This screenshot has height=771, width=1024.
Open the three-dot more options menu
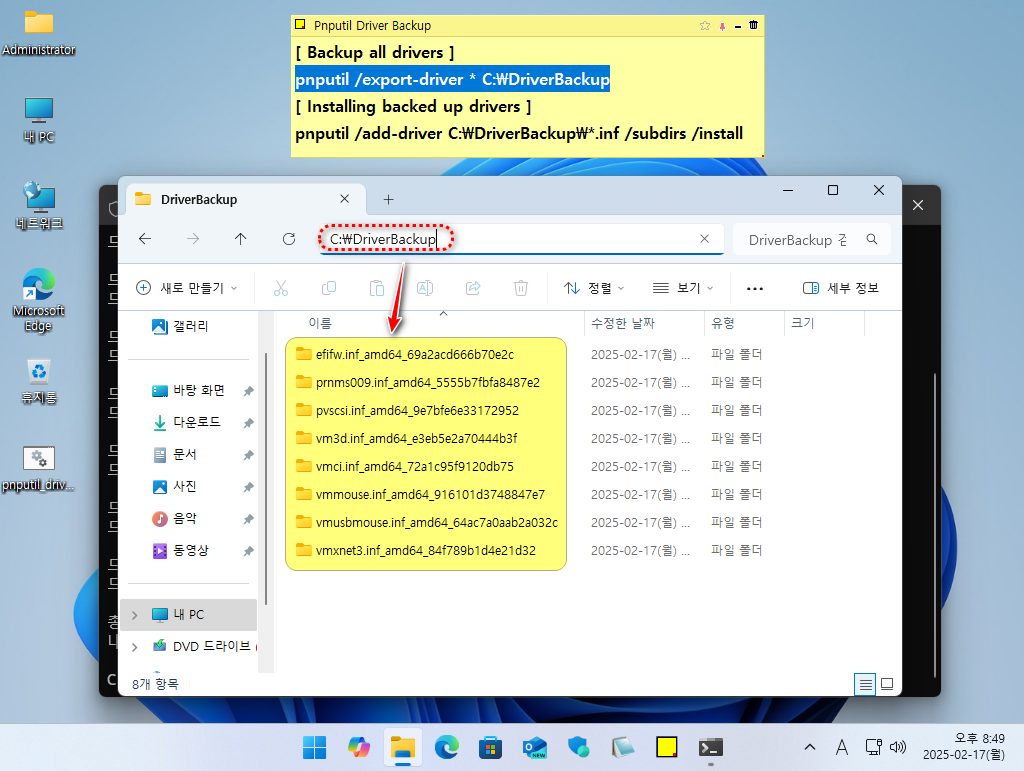coord(755,289)
